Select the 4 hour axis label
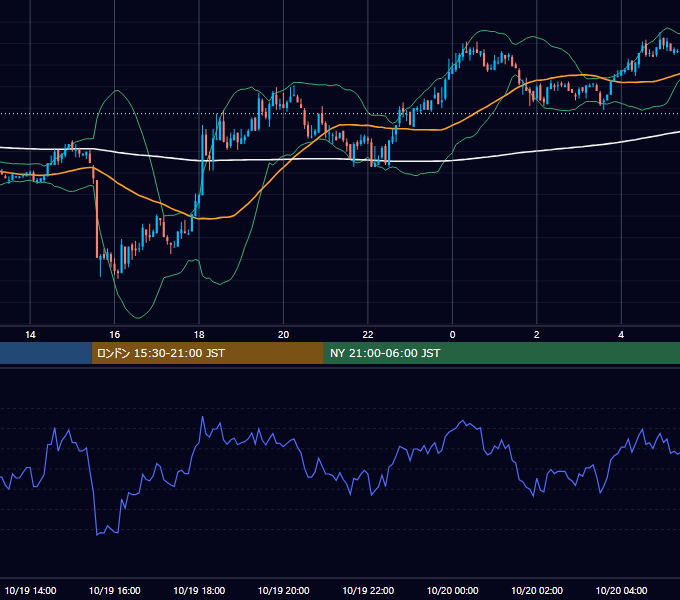Screen dimensions: 680x600 coord(621,335)
